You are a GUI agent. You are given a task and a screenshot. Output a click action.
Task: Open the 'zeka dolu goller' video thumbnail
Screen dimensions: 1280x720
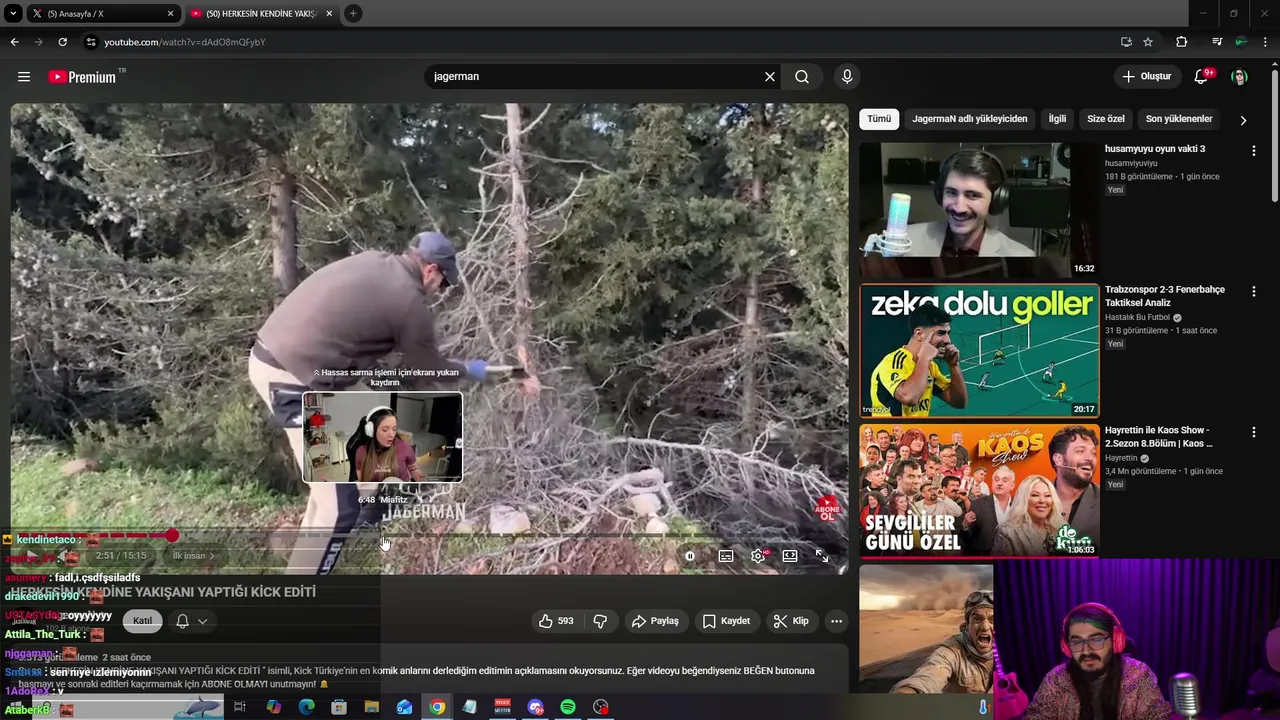click(979, 350)
